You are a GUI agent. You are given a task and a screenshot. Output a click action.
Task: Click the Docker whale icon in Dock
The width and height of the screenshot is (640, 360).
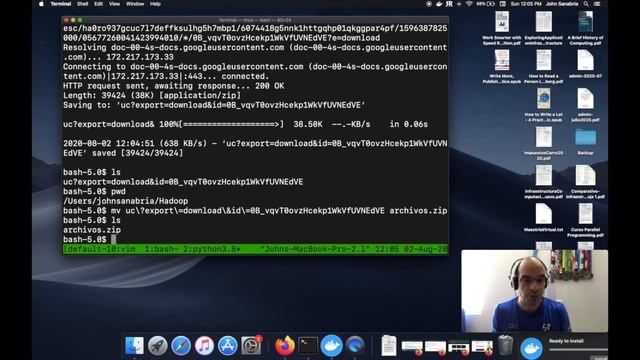[331, 346]
